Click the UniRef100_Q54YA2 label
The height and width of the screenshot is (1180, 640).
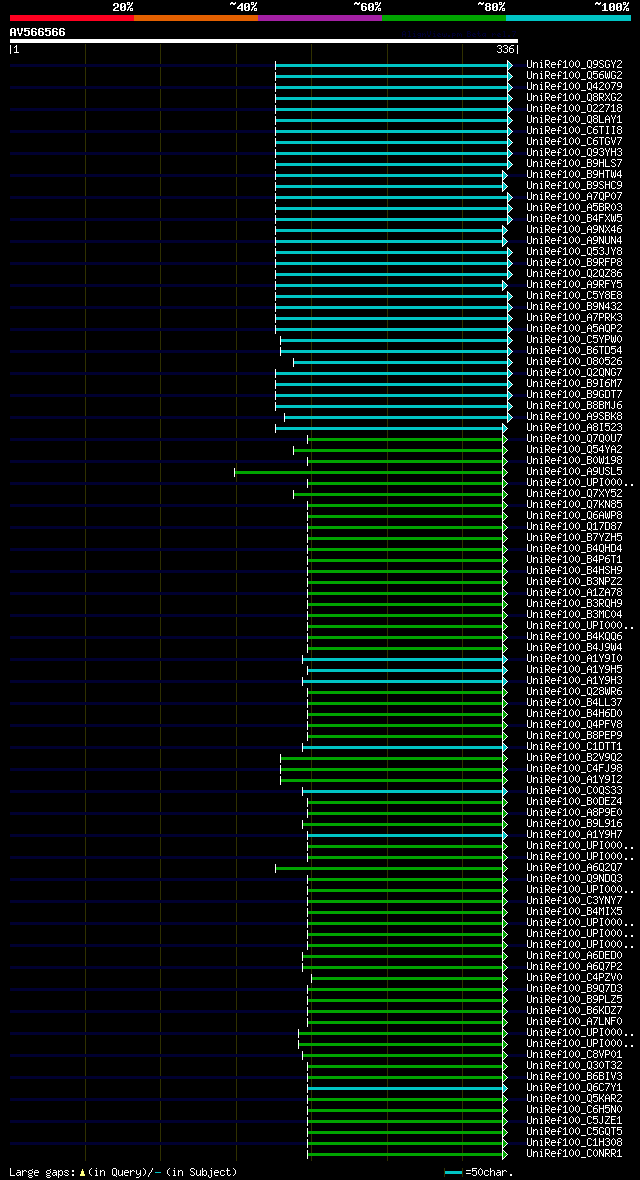574,449
